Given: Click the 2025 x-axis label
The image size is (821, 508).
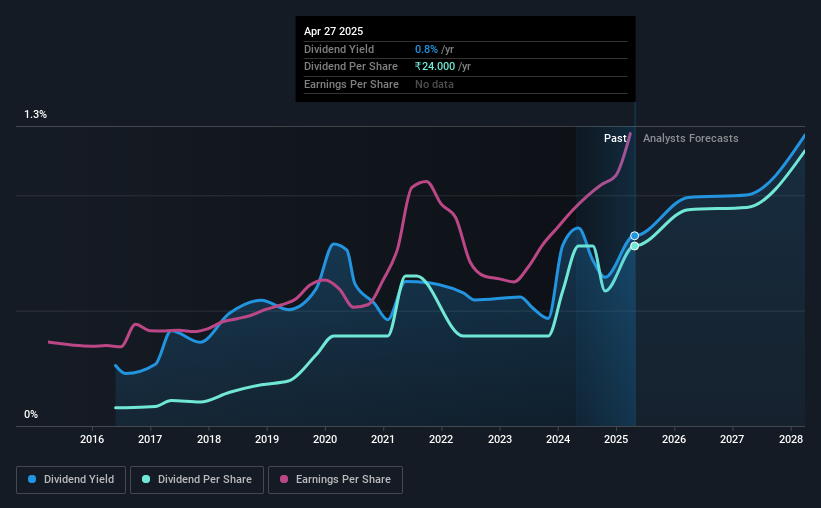Looking at the screenshot, I should pos(616,439).
